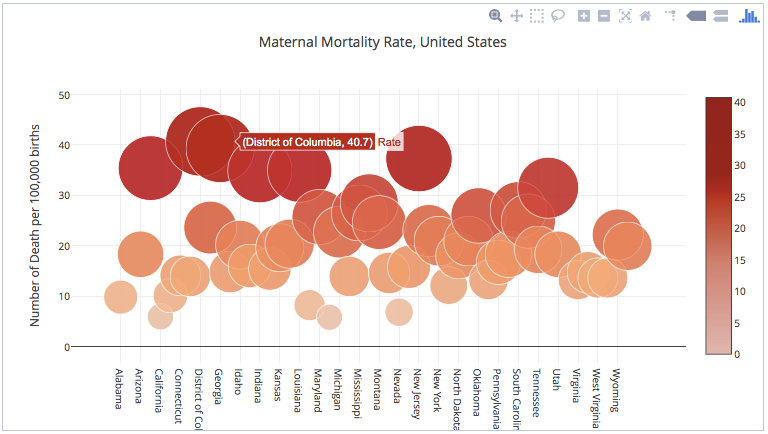
Task: Click the y-axis title Number of Death
Action: click(34, 225)
